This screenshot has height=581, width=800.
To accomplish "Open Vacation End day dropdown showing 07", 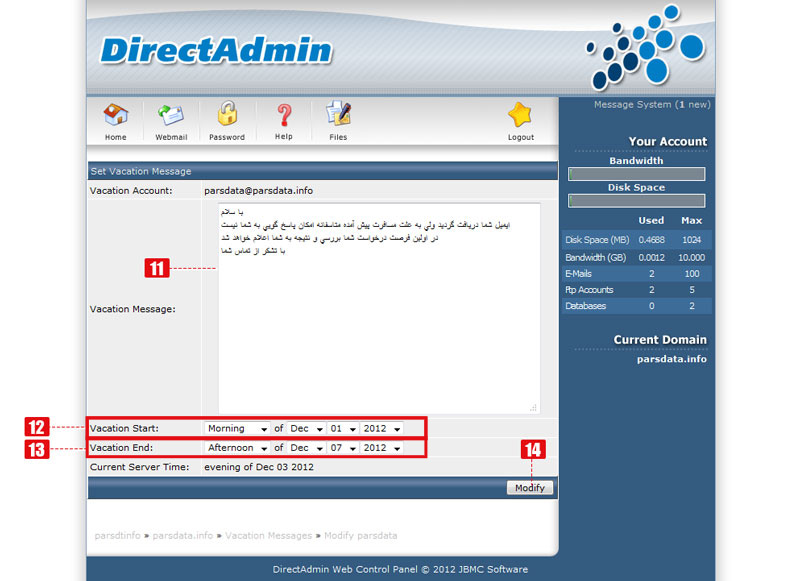I will click(x=343, y=448).
